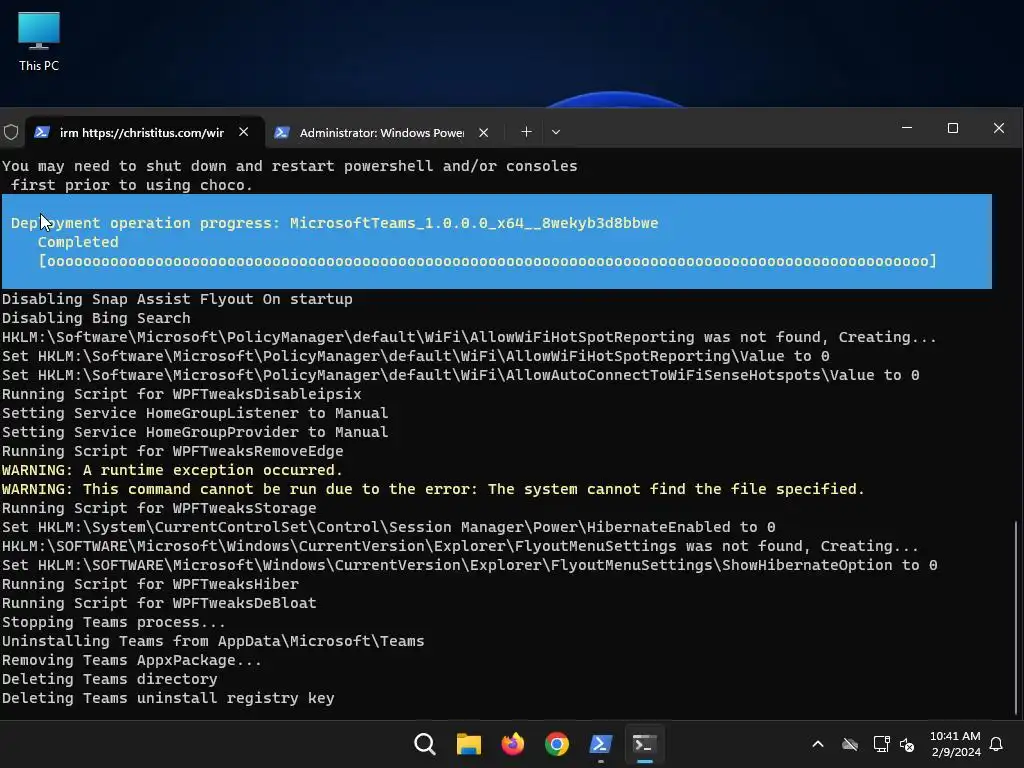The width and height of the screenshot is (1024, 768).
Task: Click 'Uninstalling Teams from AppData' line
Action: pos(213,641)
